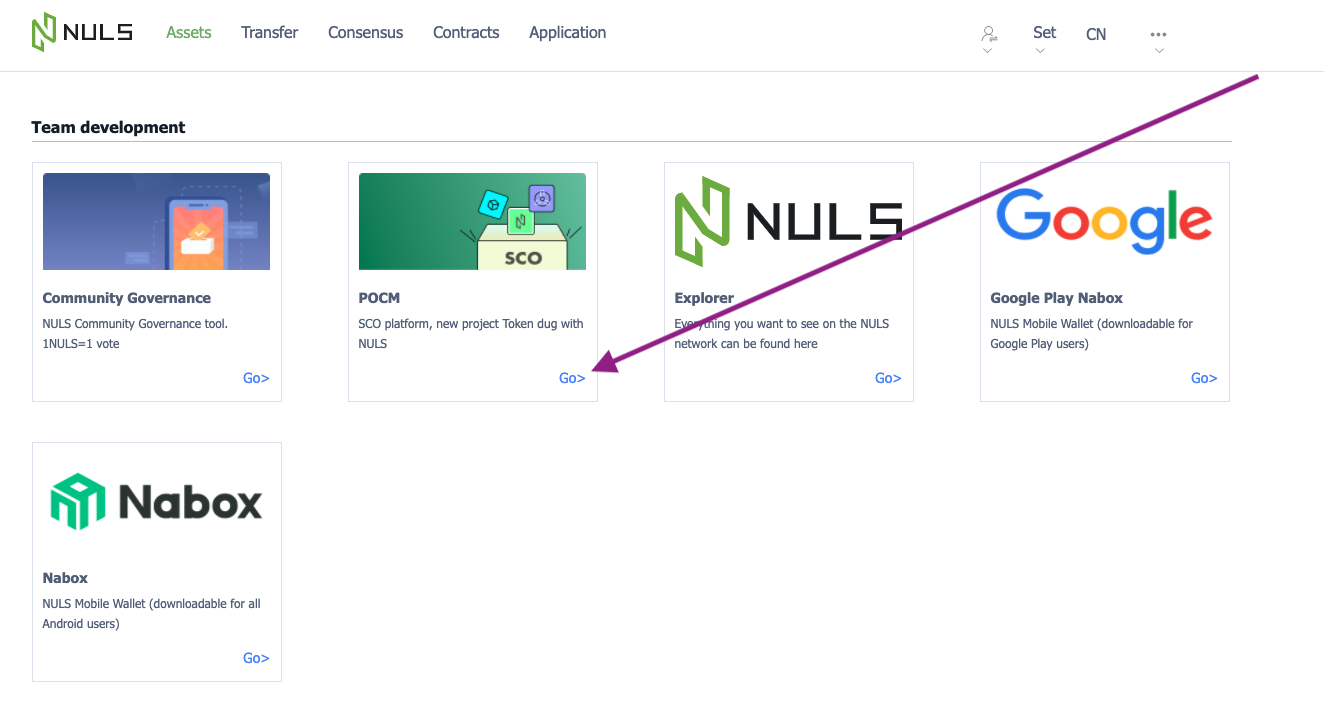Go to the Consensus tab
The width and height of the screenshot is (1324, 728).
click(x=365, y=32)
